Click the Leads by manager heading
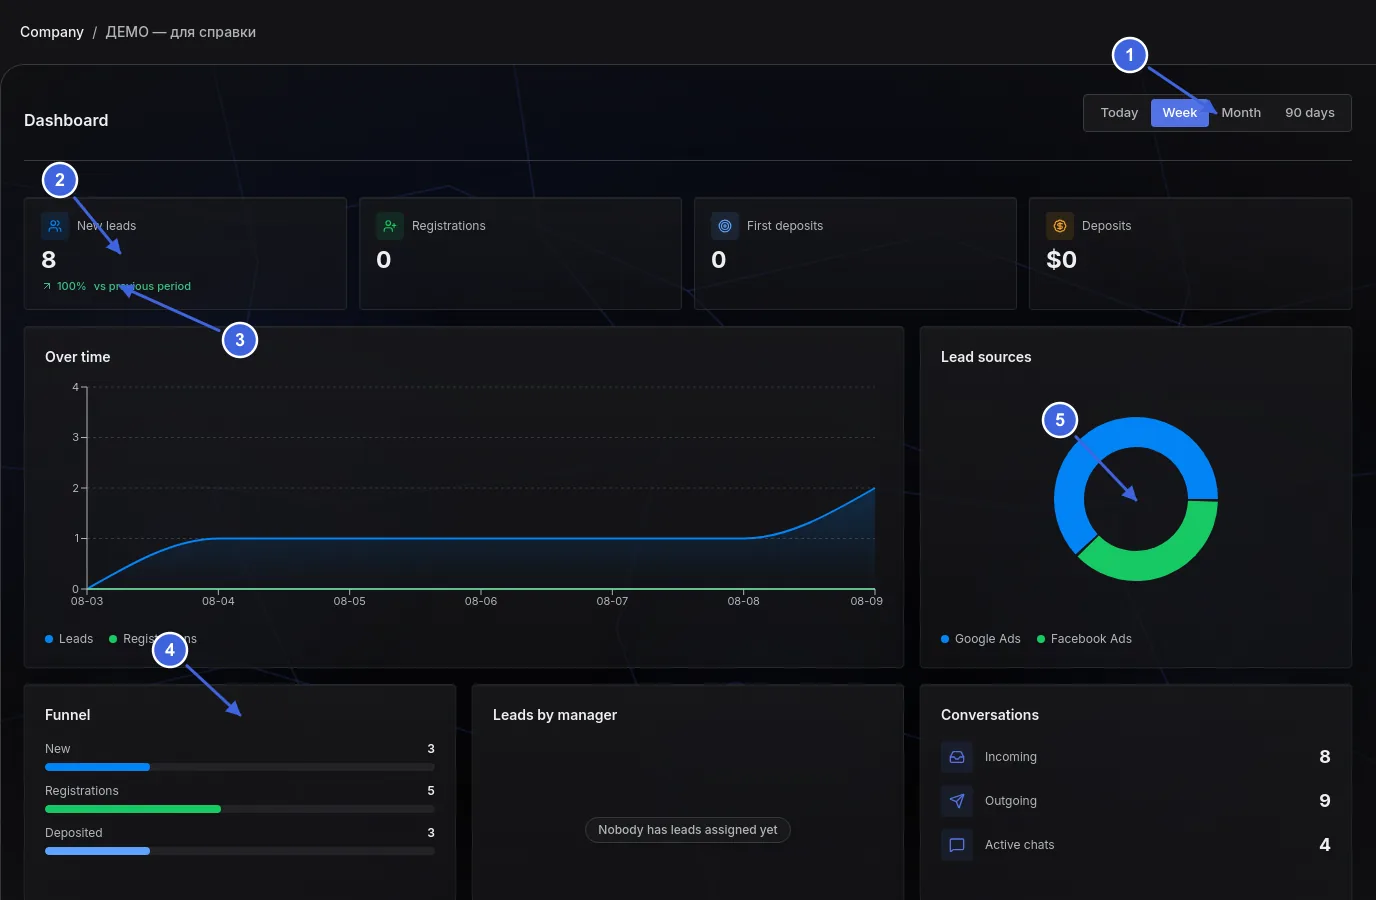The image size is (1376, 900). point(555,715)
